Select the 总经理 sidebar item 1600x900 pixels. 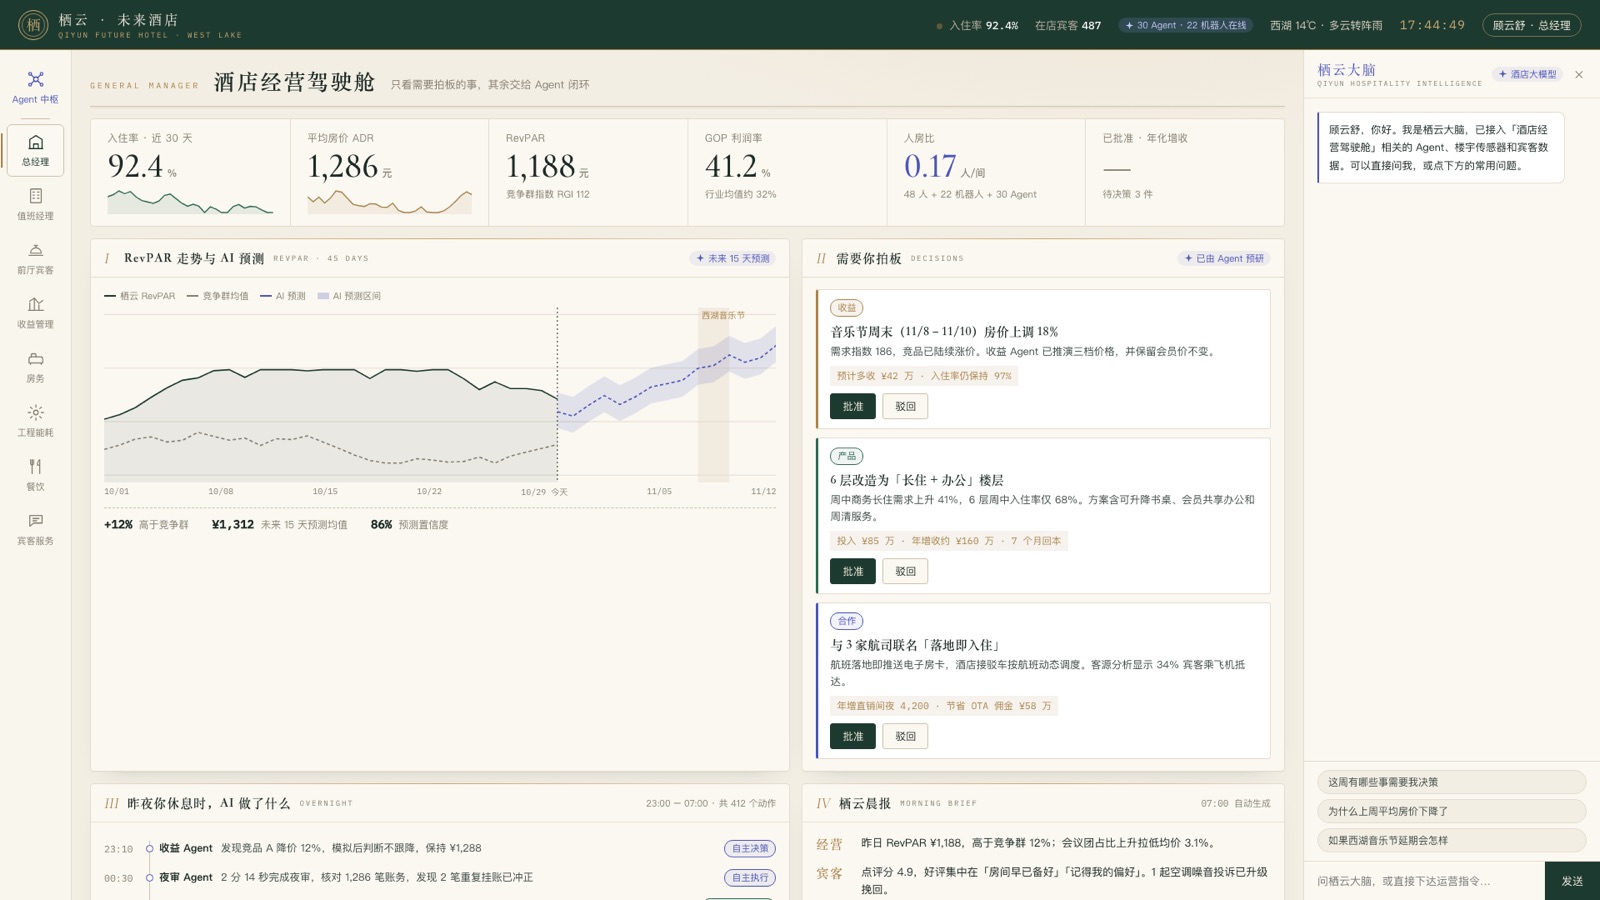[35, 150]
